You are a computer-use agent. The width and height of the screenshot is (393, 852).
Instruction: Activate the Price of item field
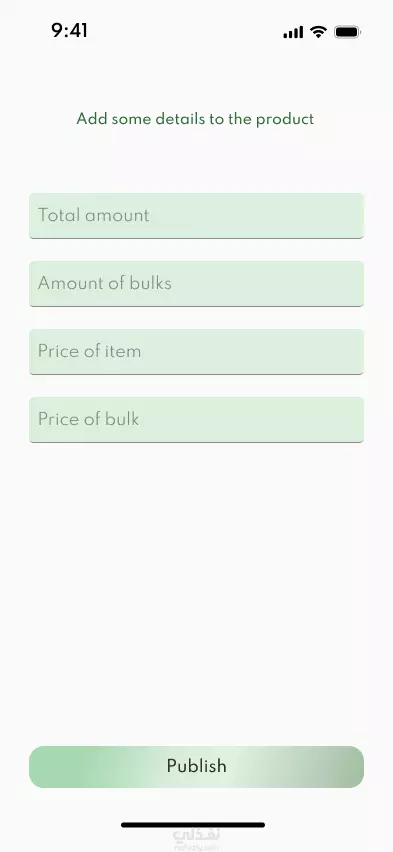(196, 352)
